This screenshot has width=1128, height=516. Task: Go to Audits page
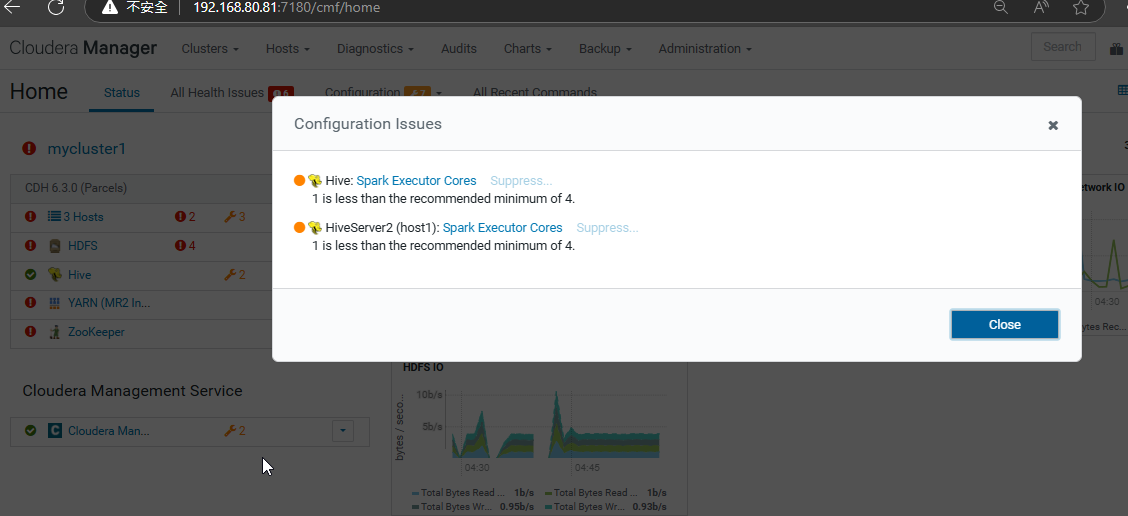click(459, 48)
